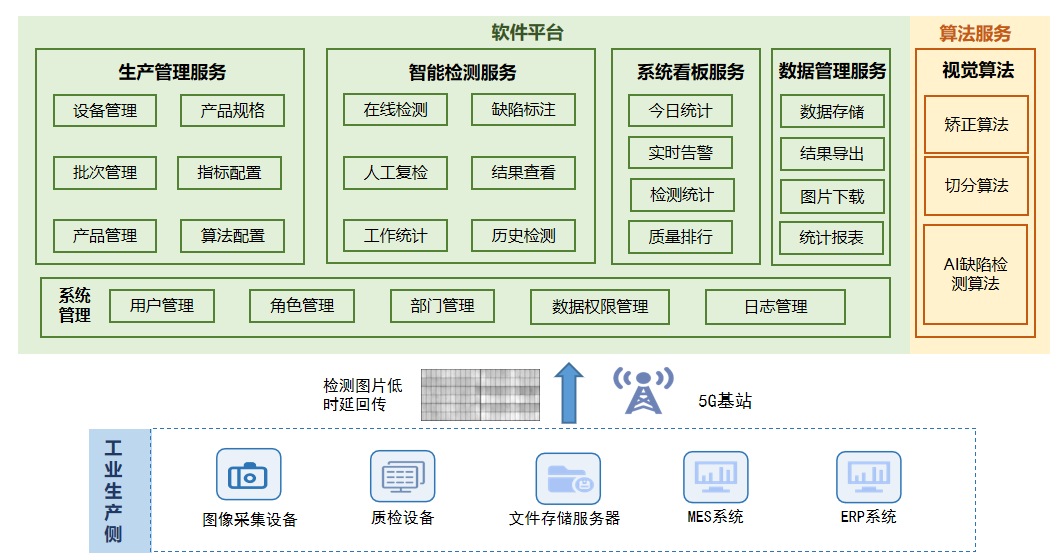This screenshot has height=560, width=1063.
Task: Click the 5G基站 tower icon
Action: point(643,391)
